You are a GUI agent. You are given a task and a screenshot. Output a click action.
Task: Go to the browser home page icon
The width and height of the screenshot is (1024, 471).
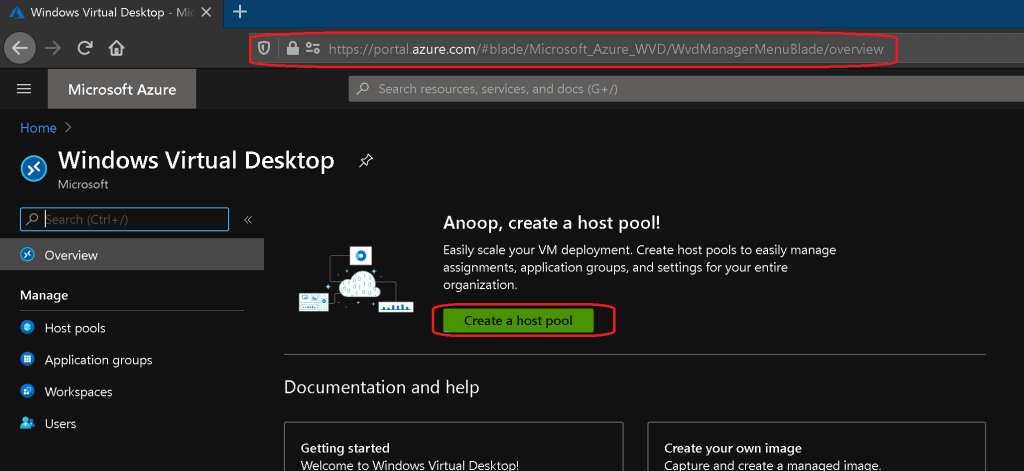click(x=116, y=48)
